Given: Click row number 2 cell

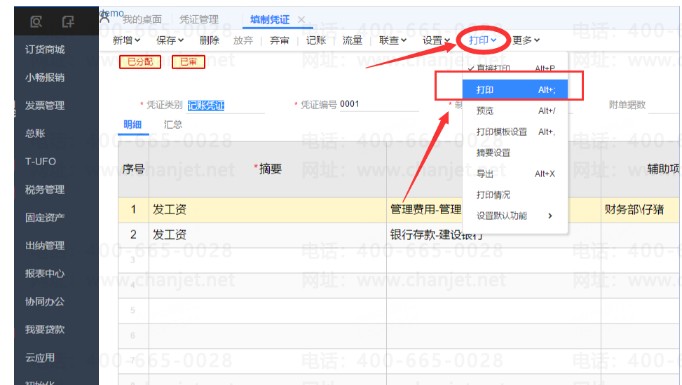Looking at the screenshot, I should 133,235.
